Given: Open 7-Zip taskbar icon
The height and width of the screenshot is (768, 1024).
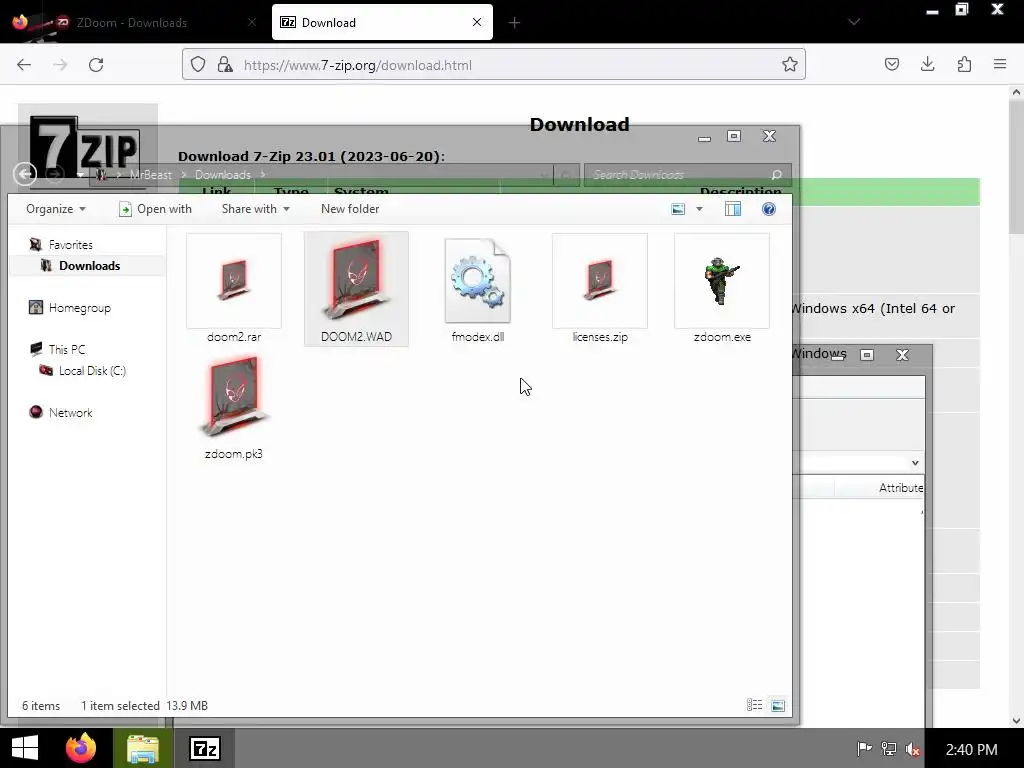Looking at the screenshot, I should point(205,748).
